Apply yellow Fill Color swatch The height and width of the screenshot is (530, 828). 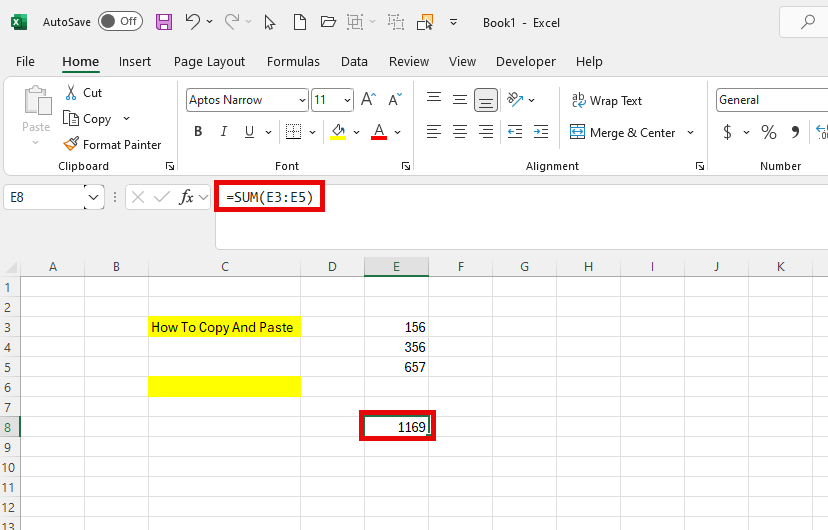click(x=338, y=131)
